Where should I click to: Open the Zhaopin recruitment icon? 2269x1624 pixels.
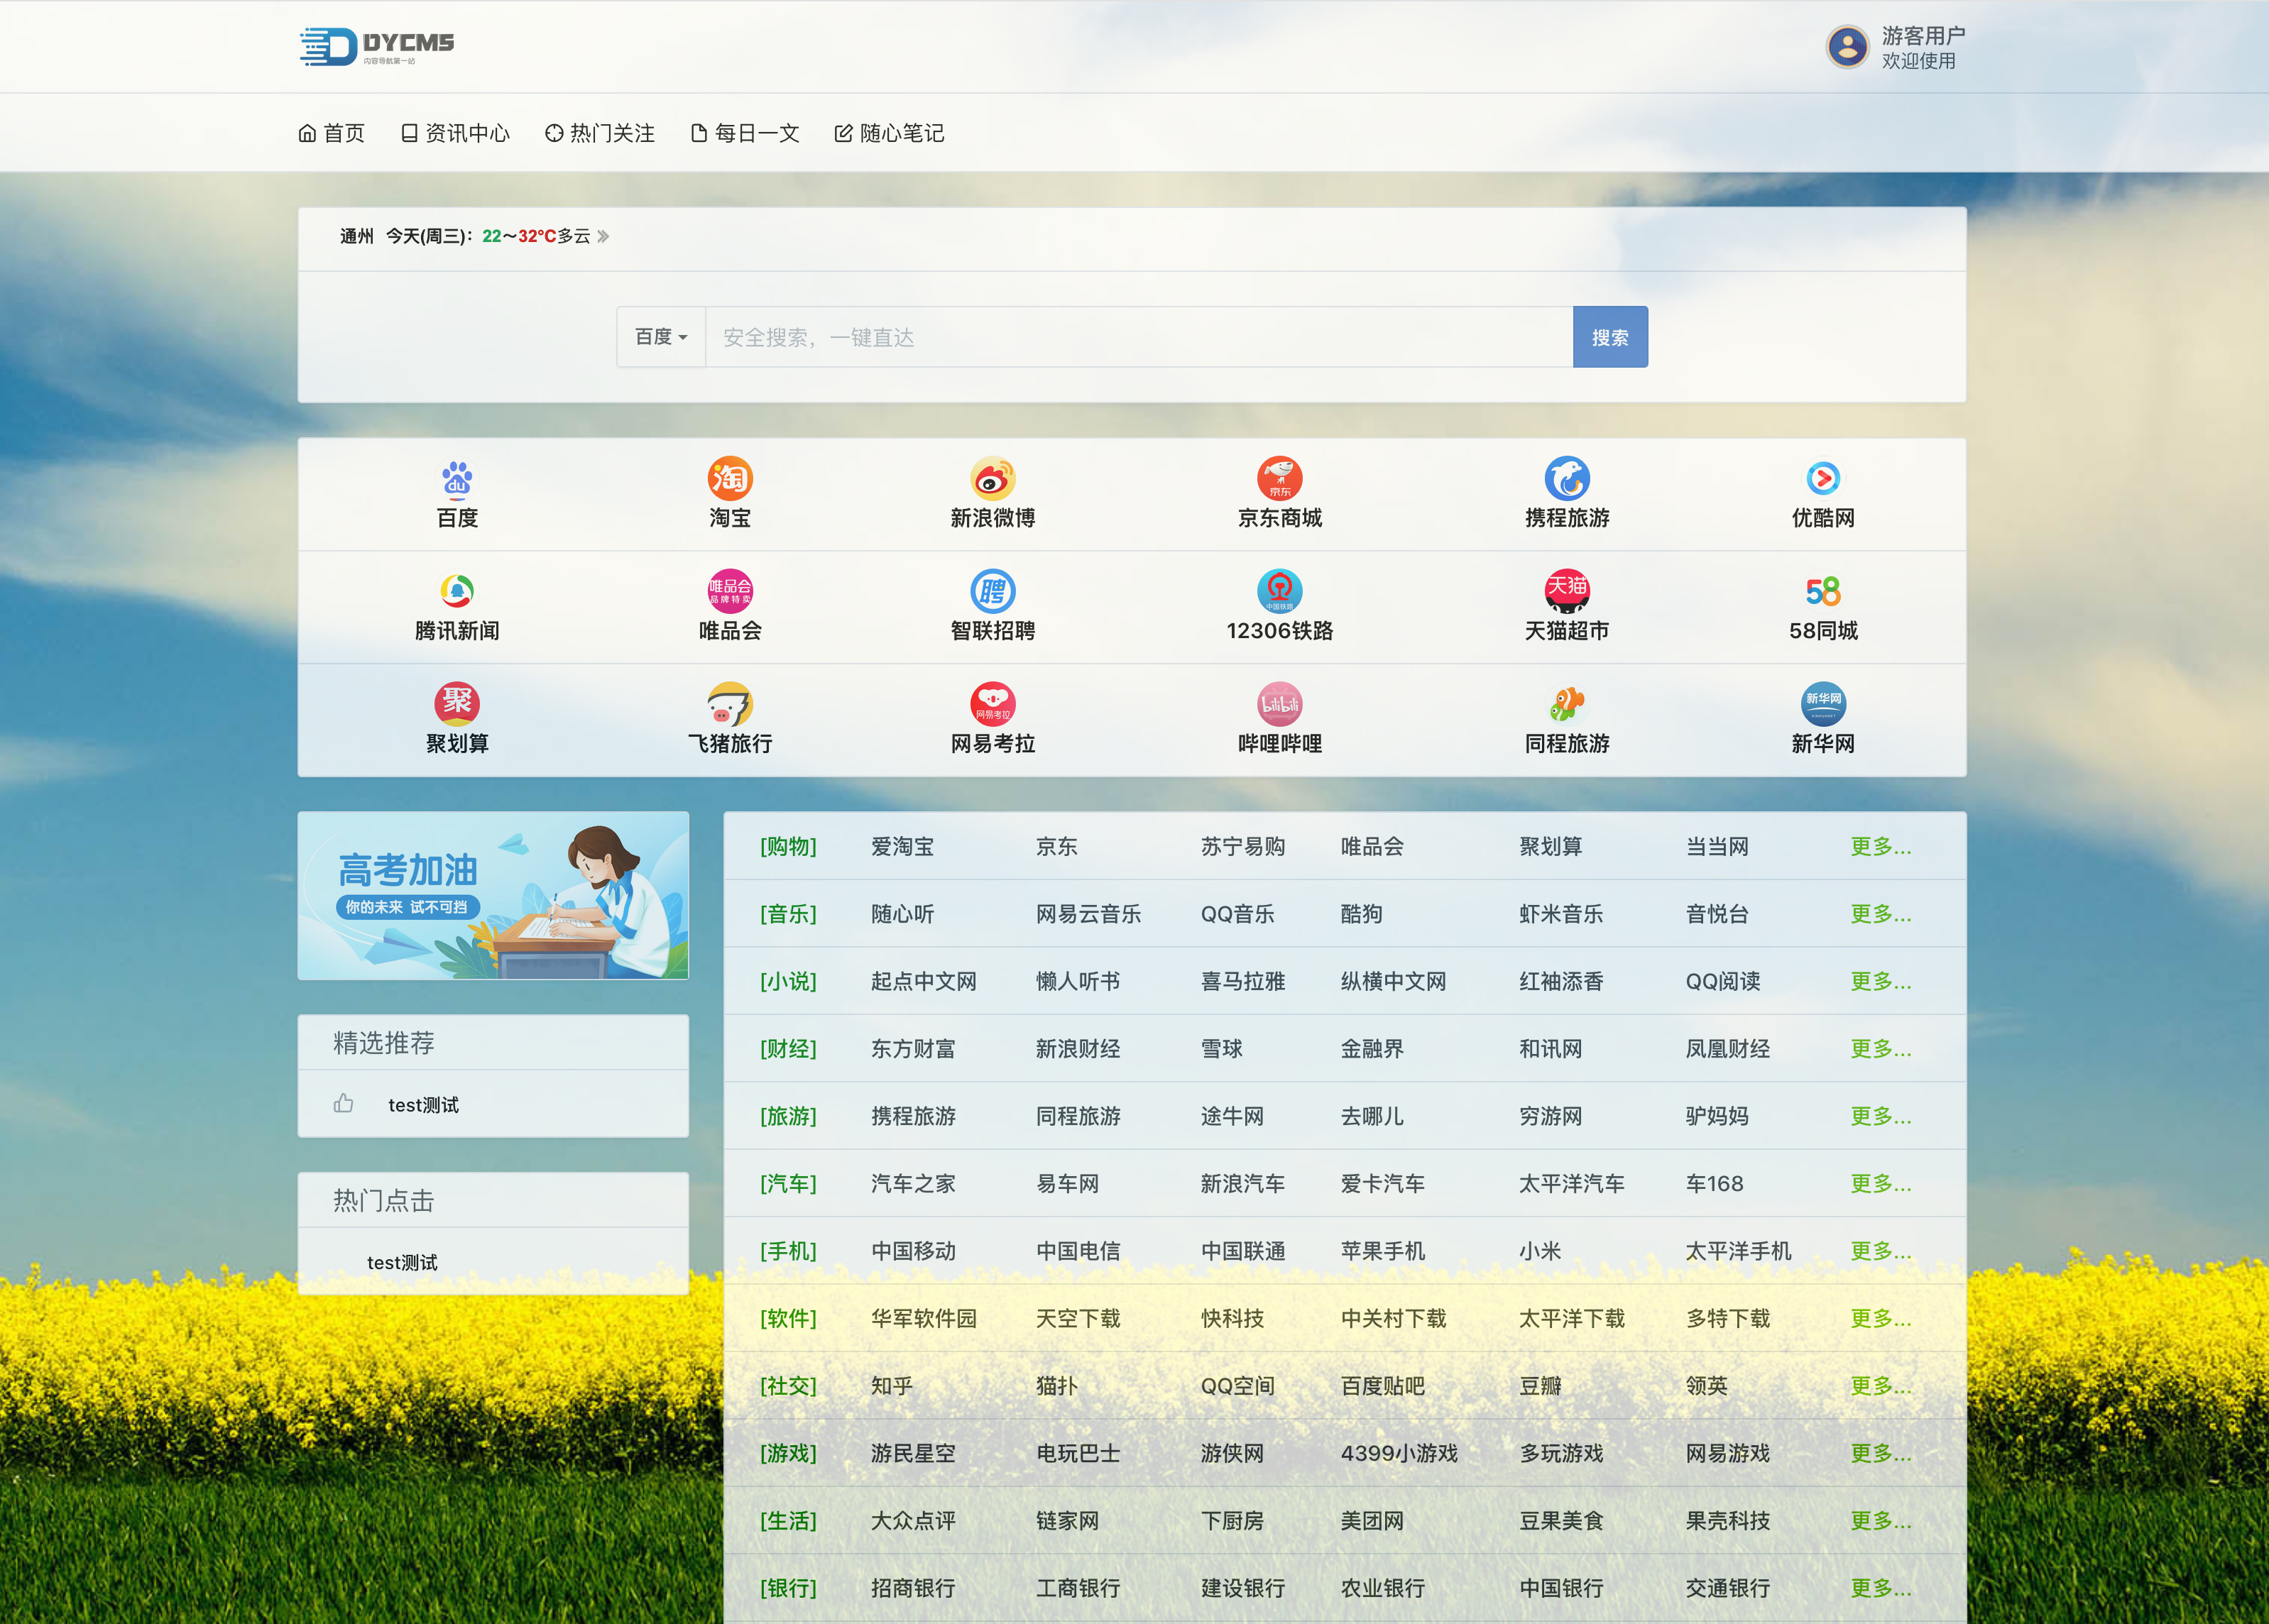992,592
